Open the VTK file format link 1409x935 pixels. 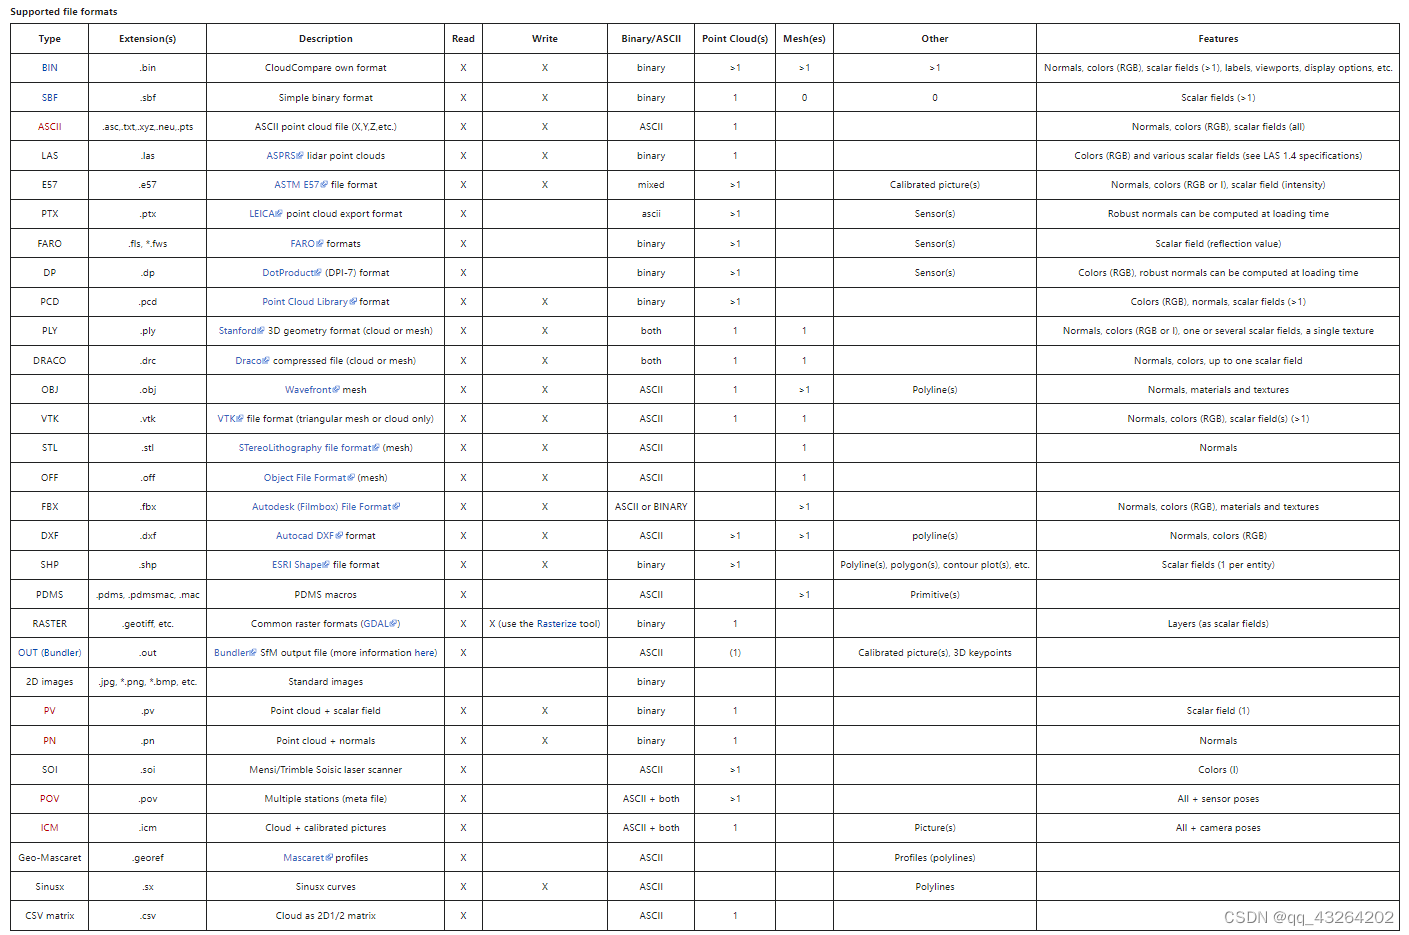[x=230, y=419]
